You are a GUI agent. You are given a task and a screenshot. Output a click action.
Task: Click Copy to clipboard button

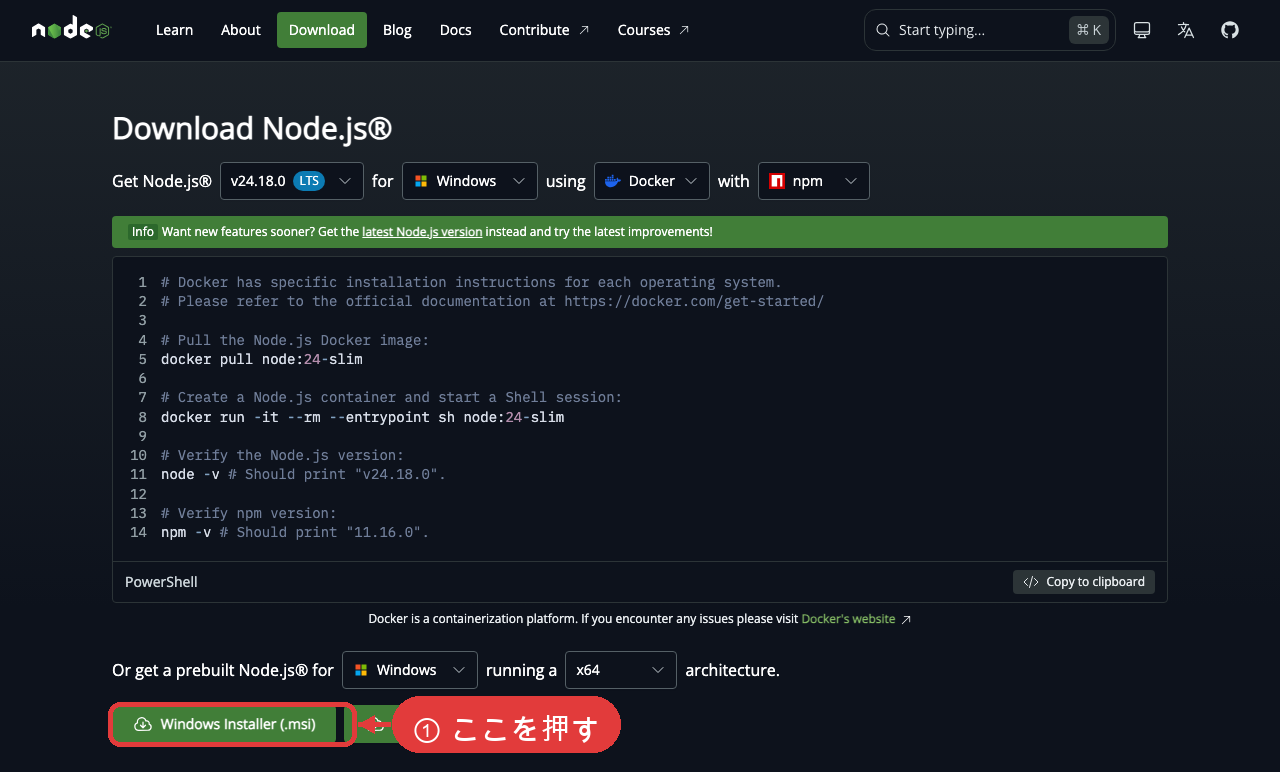[1084, 582]
